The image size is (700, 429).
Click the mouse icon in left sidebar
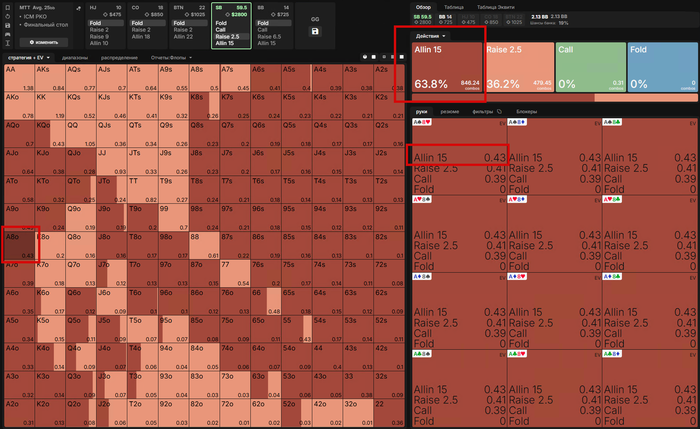(8, 17)
